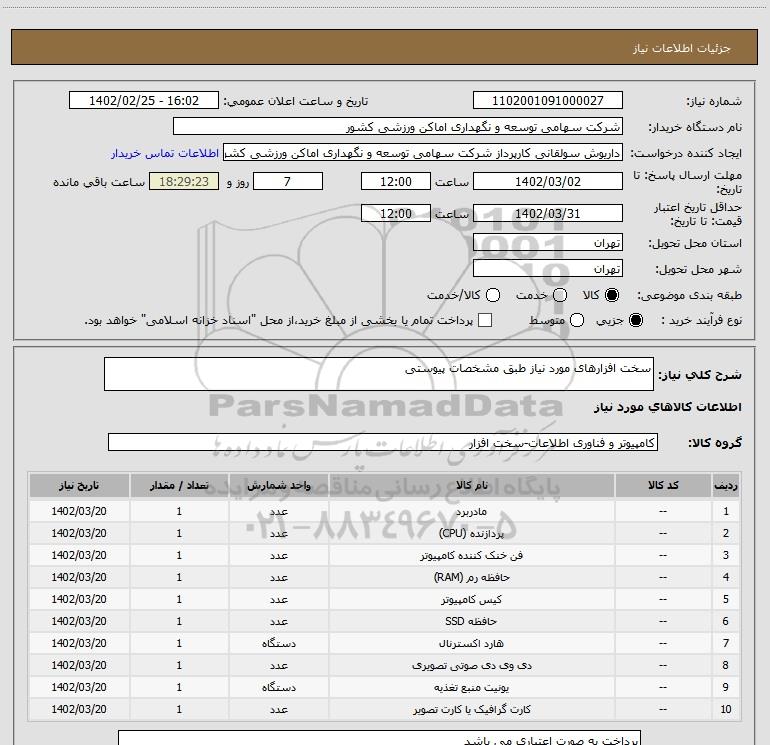Click the ردیف column header
The image size is (770, 745).
726,486
